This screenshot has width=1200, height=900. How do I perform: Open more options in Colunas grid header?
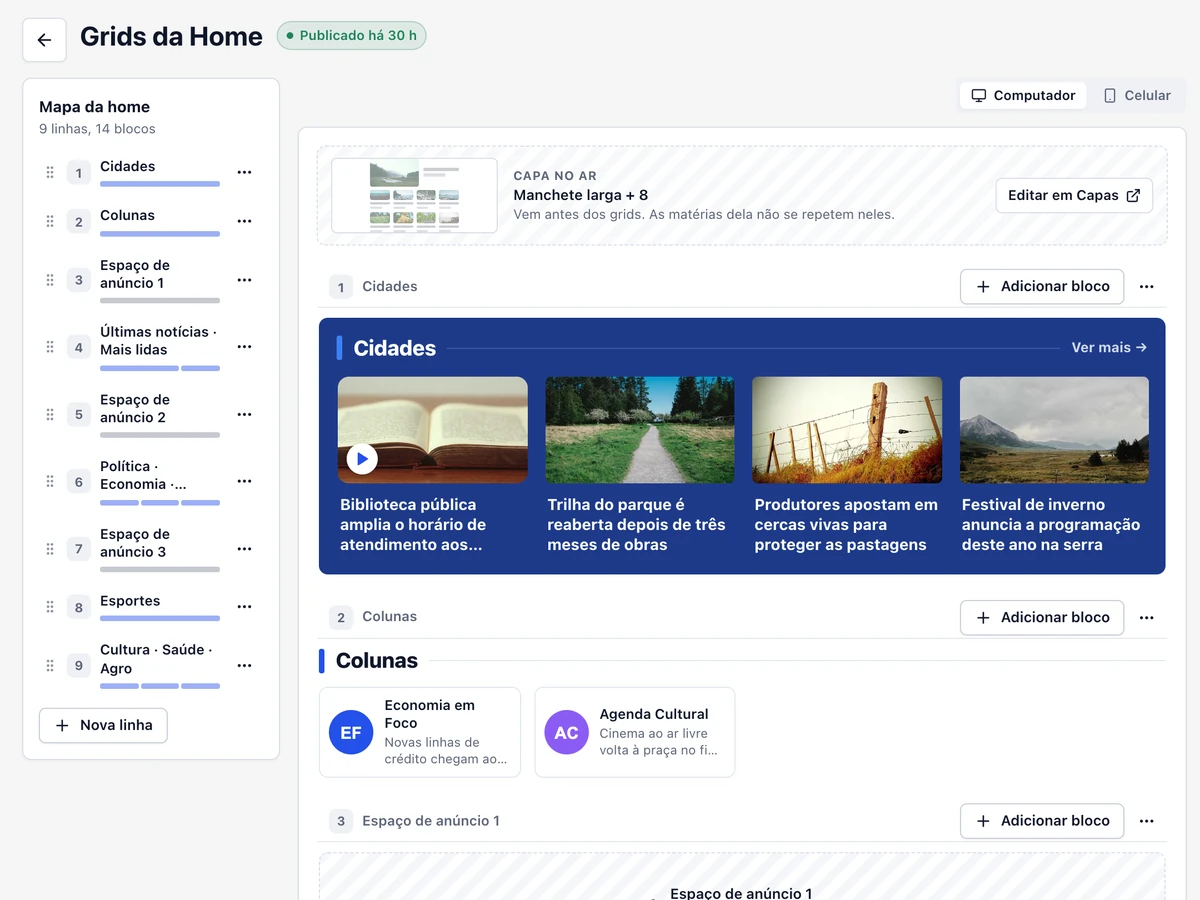click(x=1147, y=618)
